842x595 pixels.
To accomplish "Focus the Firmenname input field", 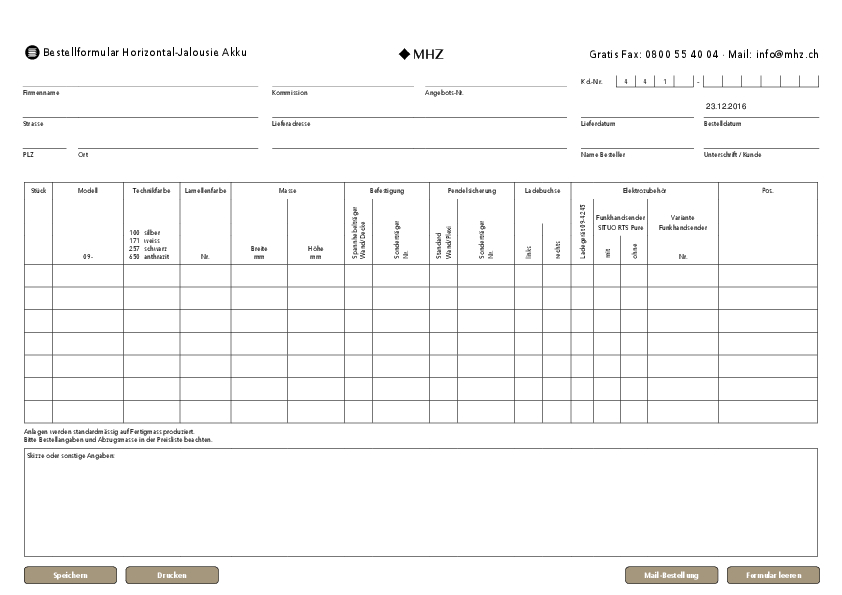I will pyautogui.click(x=140, y=80).
